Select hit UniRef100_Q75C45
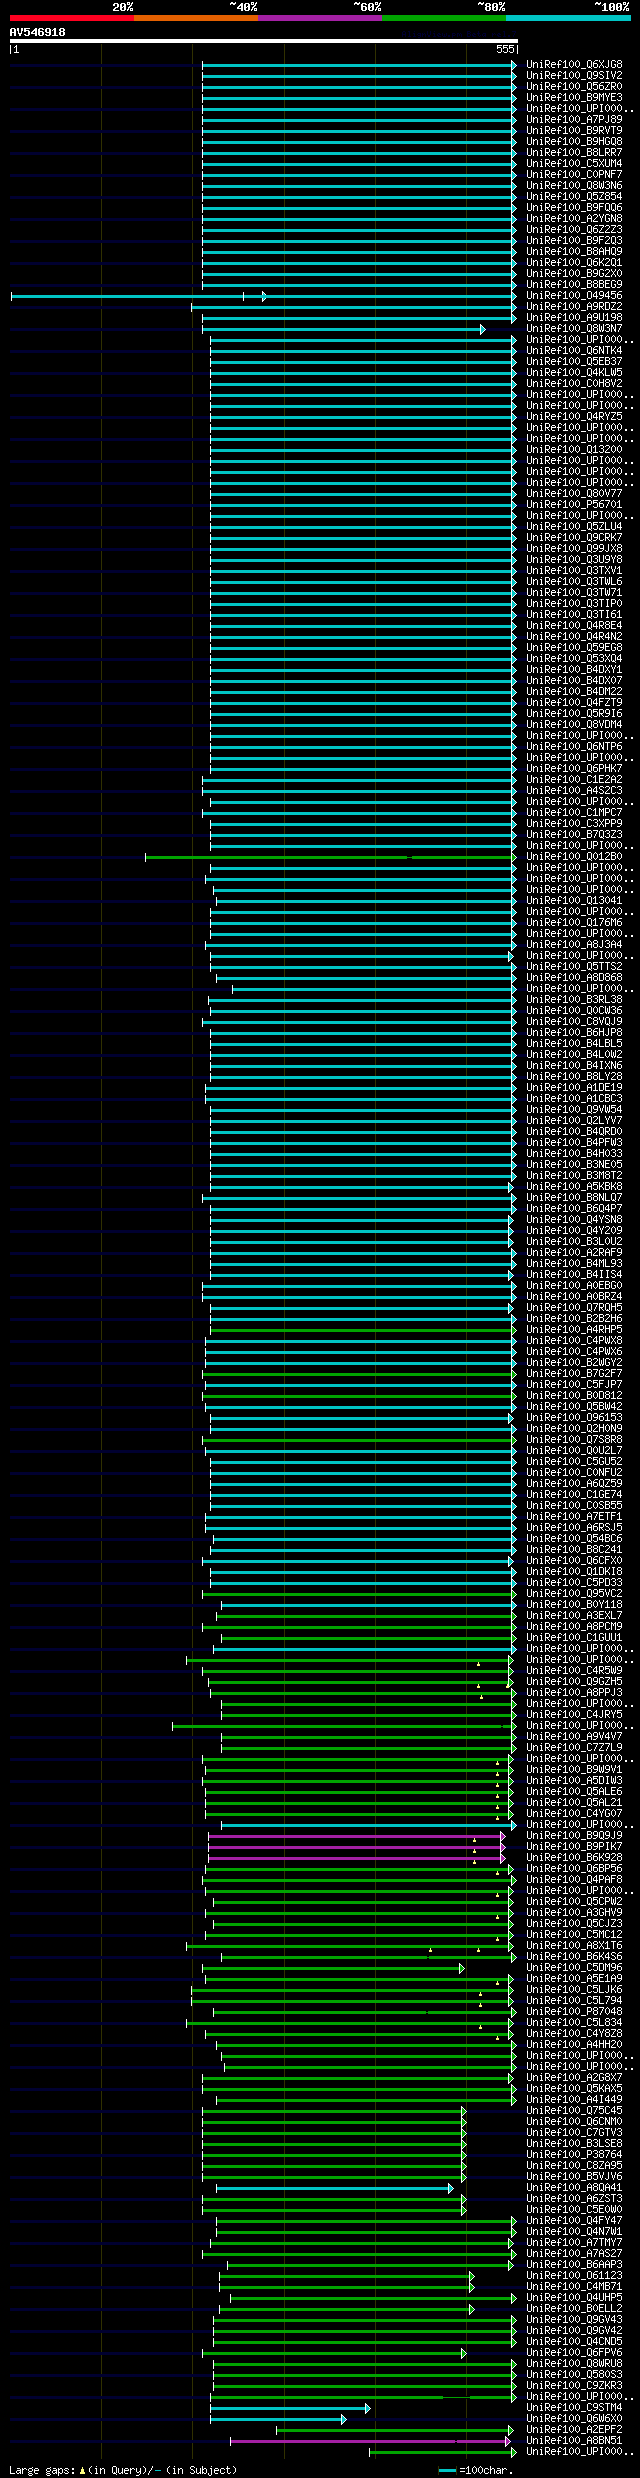Viewport: 640px width, 2478px height. click(x=574, y=2110)
